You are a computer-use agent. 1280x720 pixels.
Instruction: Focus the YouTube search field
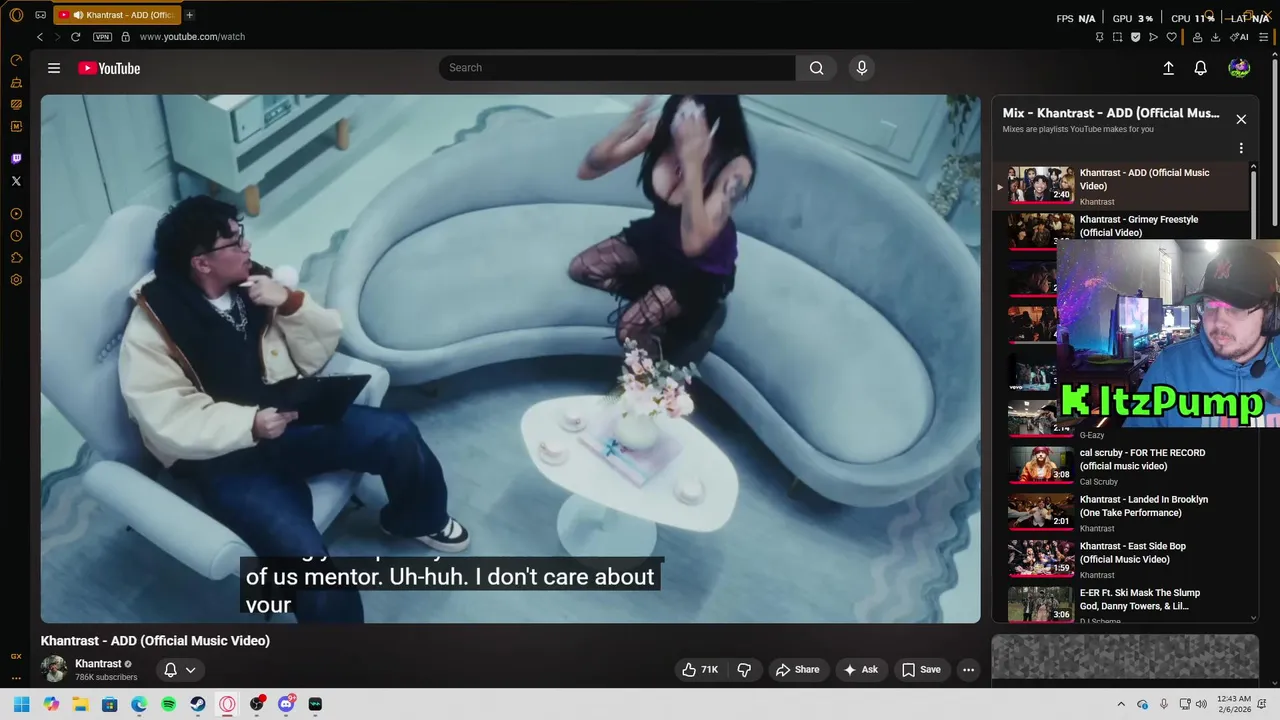[617, 68]
